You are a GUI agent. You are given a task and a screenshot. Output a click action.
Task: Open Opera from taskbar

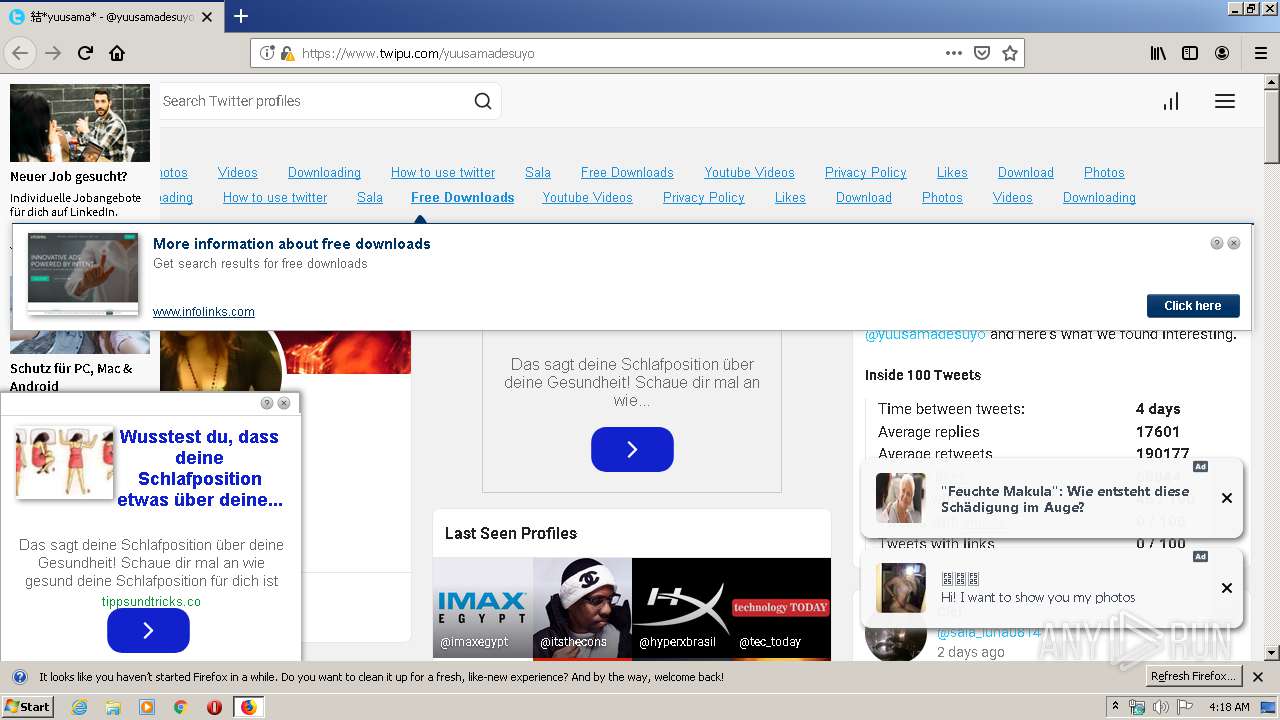pos(214,707)
